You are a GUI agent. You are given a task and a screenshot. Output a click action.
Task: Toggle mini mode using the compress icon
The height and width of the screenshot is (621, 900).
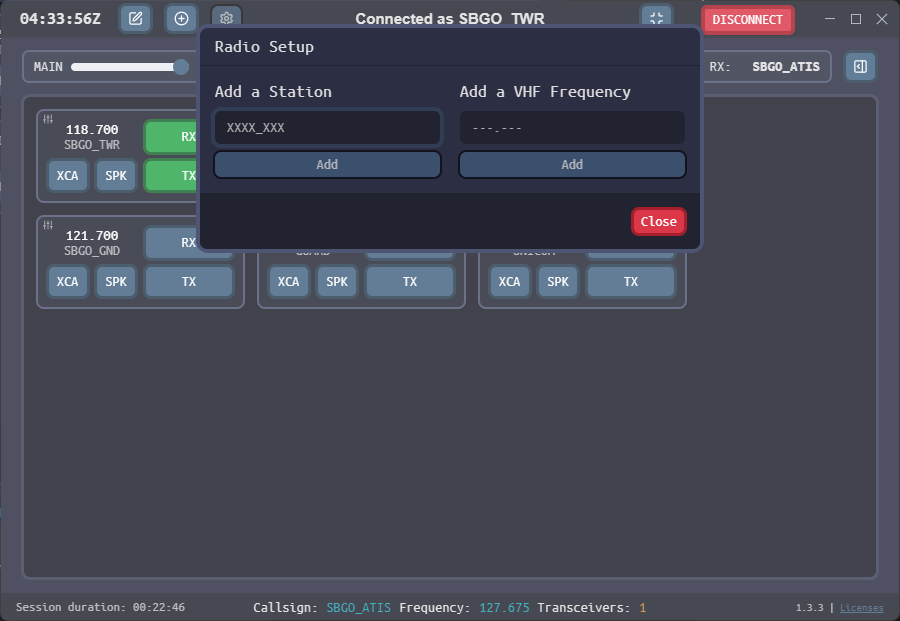pyautogui.click(x=656, y=19)
